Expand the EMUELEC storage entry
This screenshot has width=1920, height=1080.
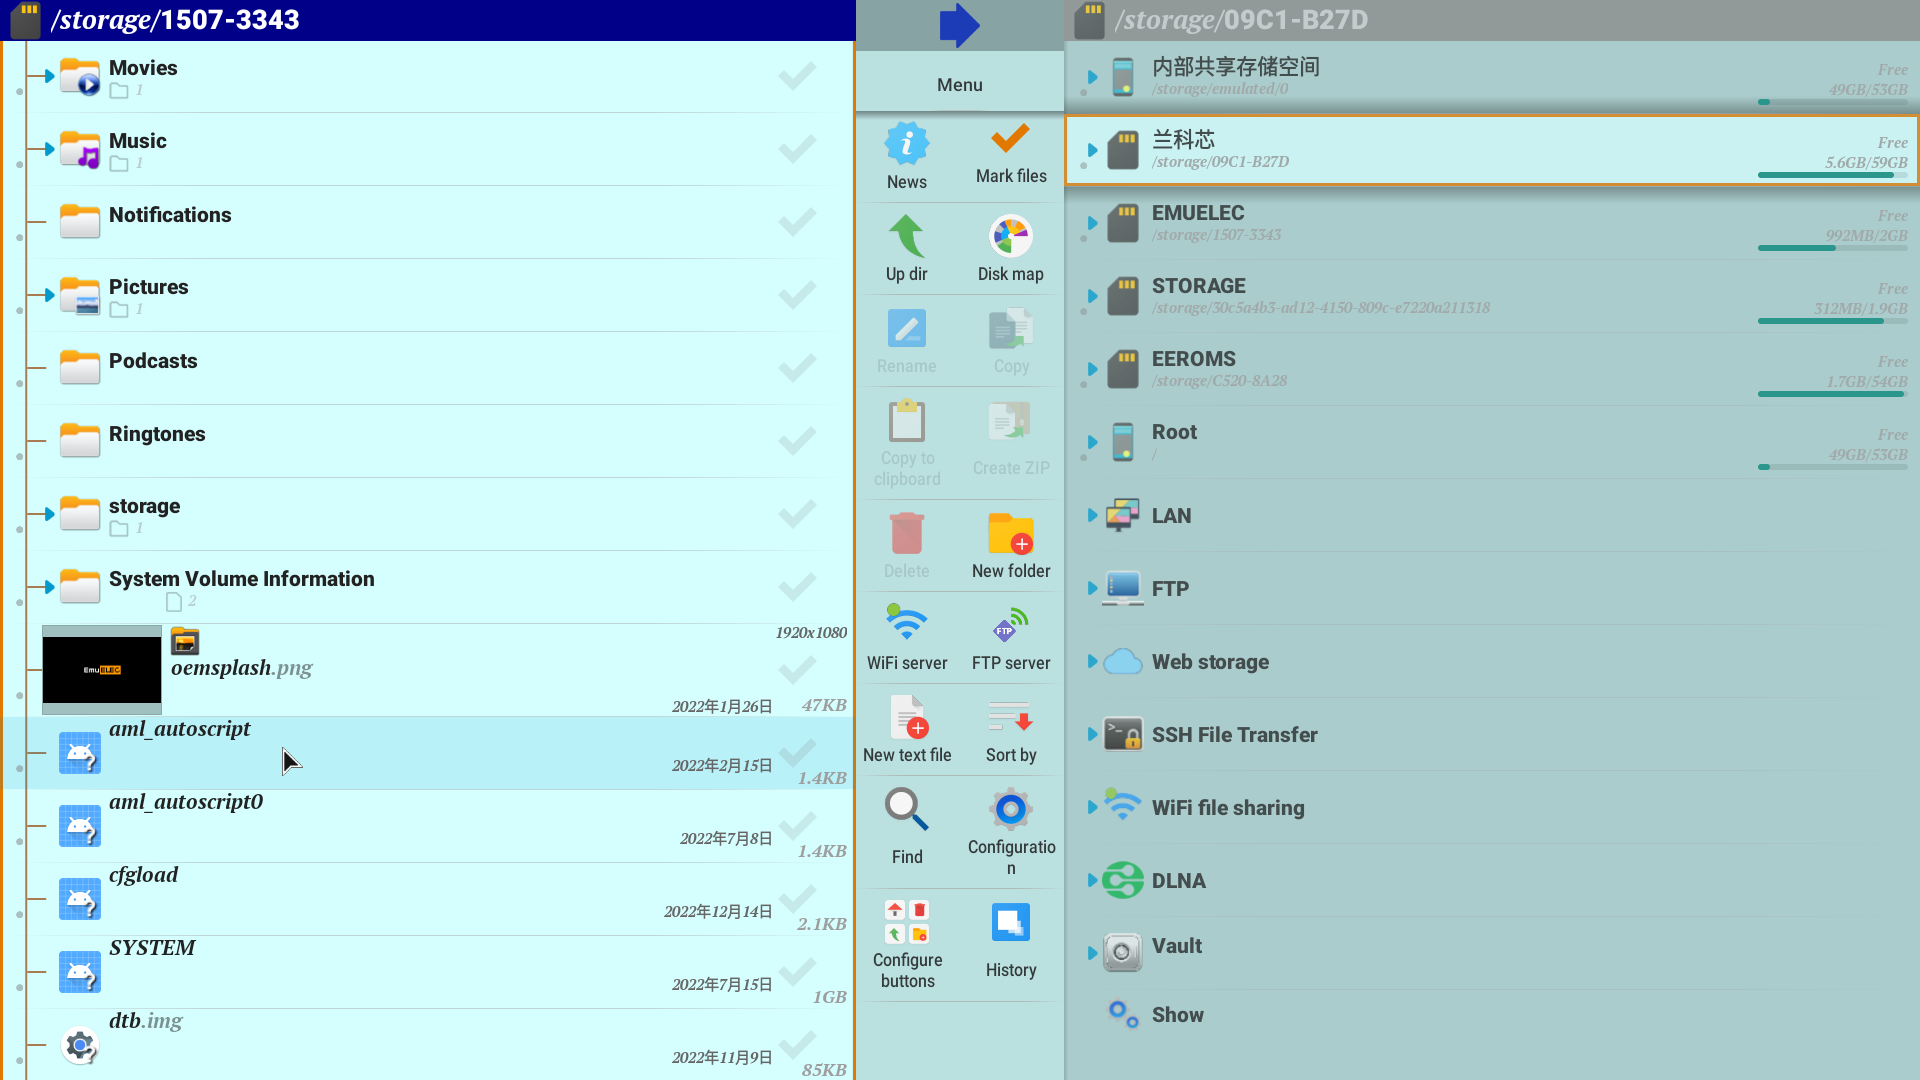pos(1092,223)
